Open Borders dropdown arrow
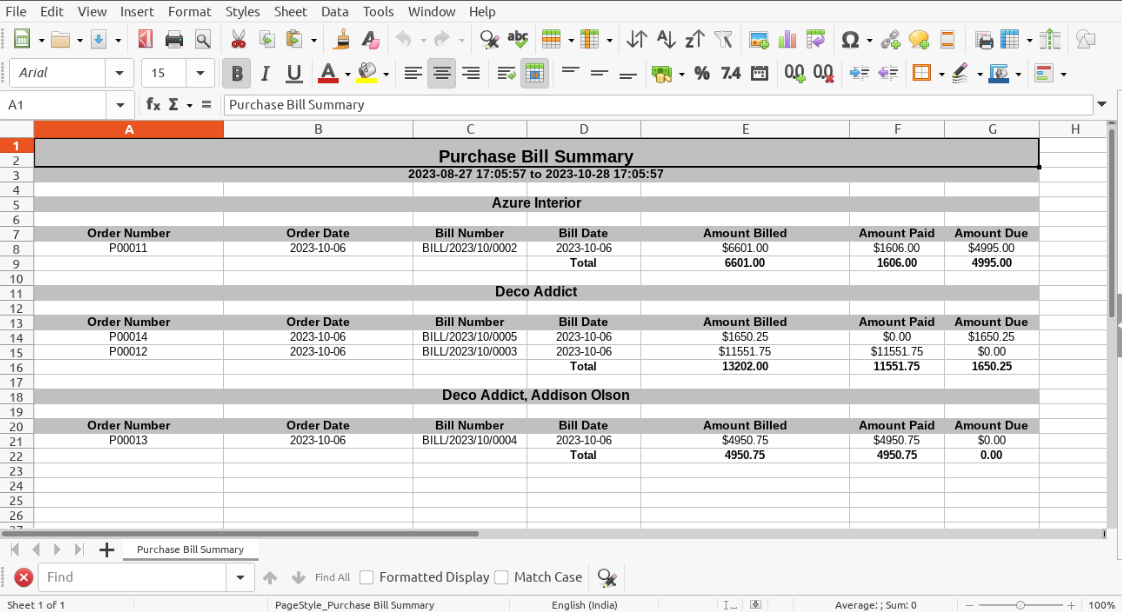Image resolution: width=1122 pixels, height=612 pixels. 941,74
